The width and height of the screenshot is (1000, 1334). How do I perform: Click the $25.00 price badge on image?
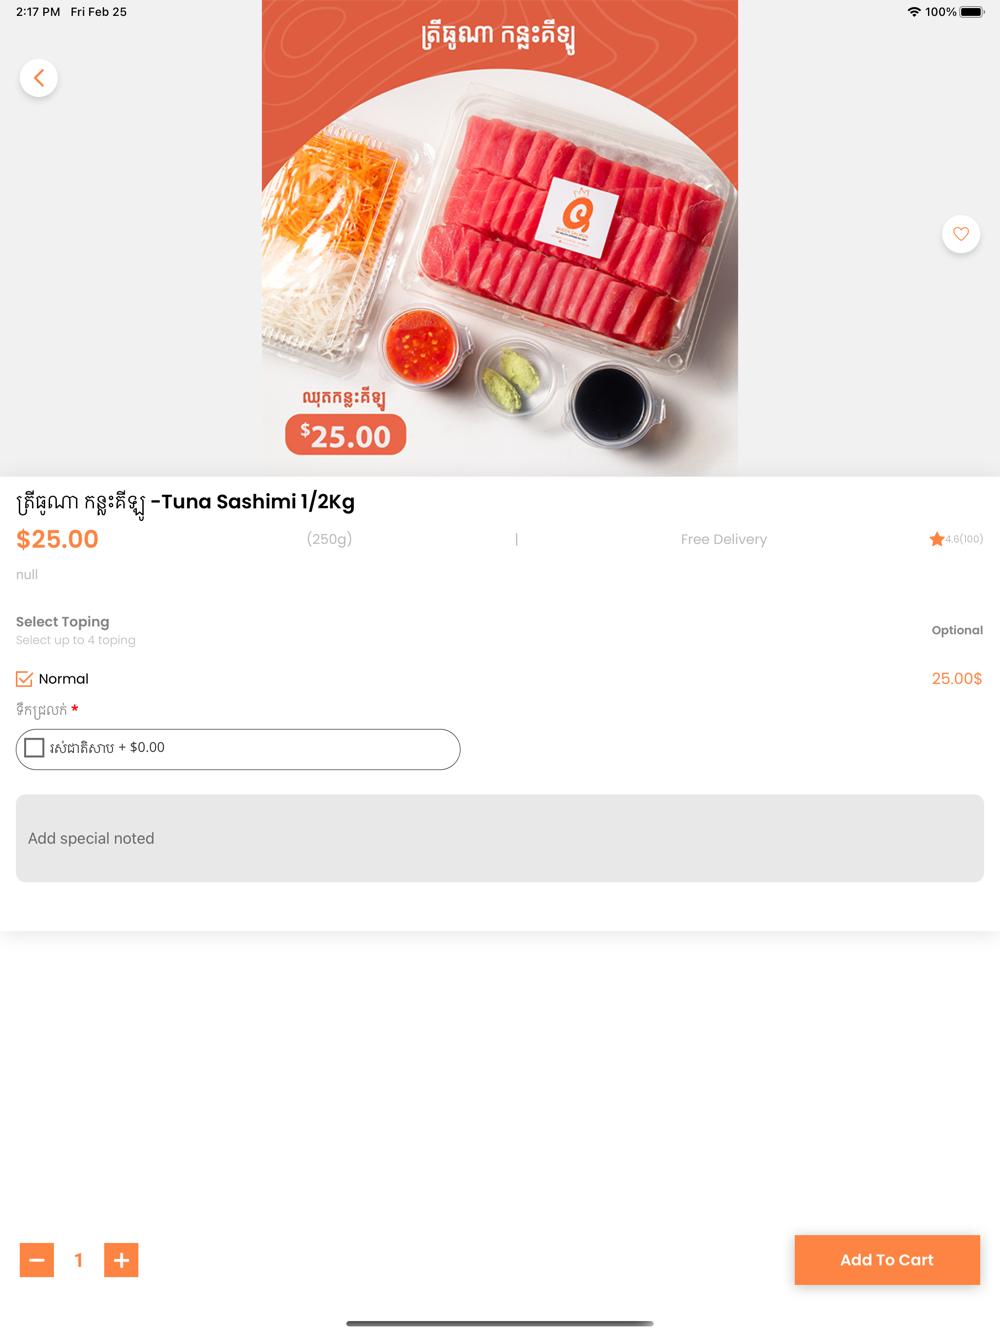pos(346,436)
